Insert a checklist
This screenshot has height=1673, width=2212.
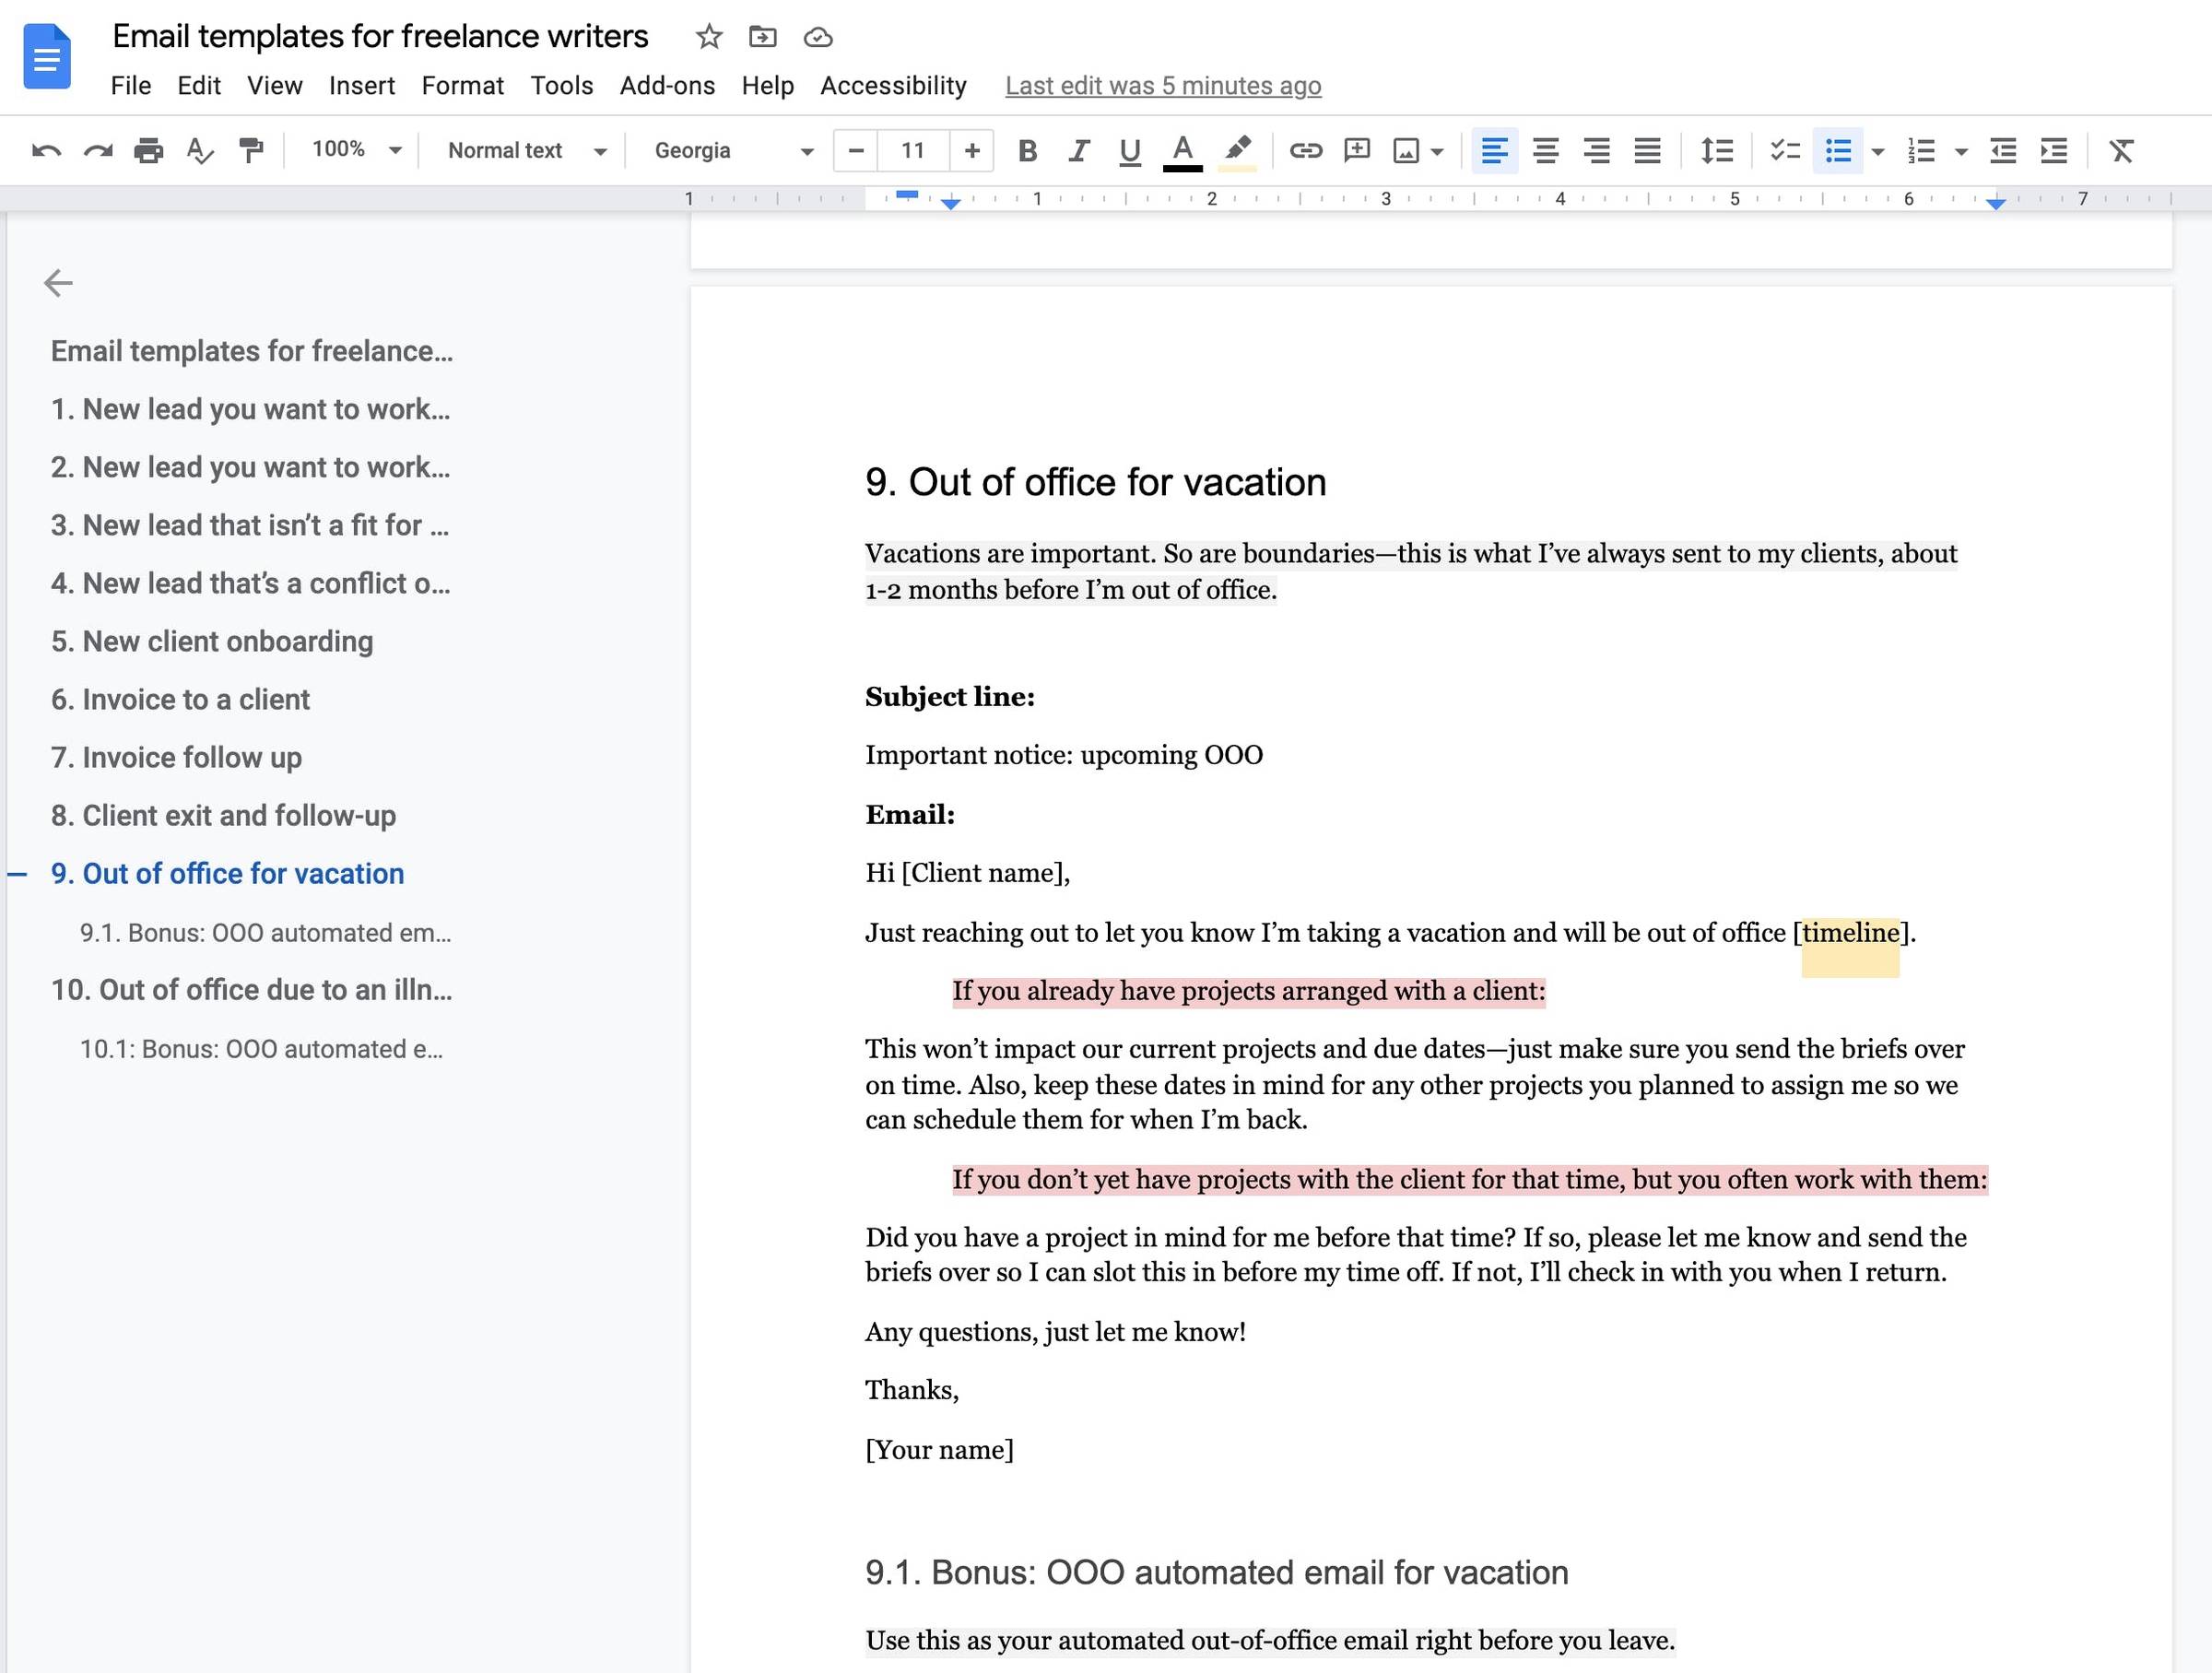tap(1785, 151)
